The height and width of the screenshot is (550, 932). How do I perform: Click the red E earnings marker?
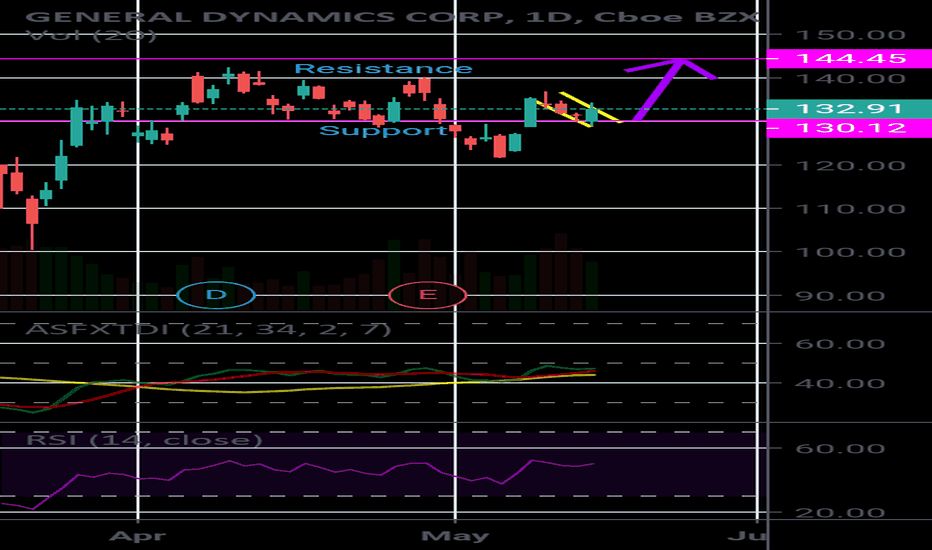tap(427, 295)
